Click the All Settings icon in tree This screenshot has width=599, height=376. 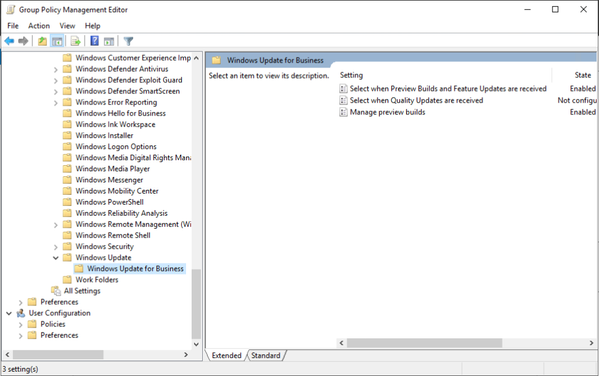pyautogui.click(x=56, y=291)
